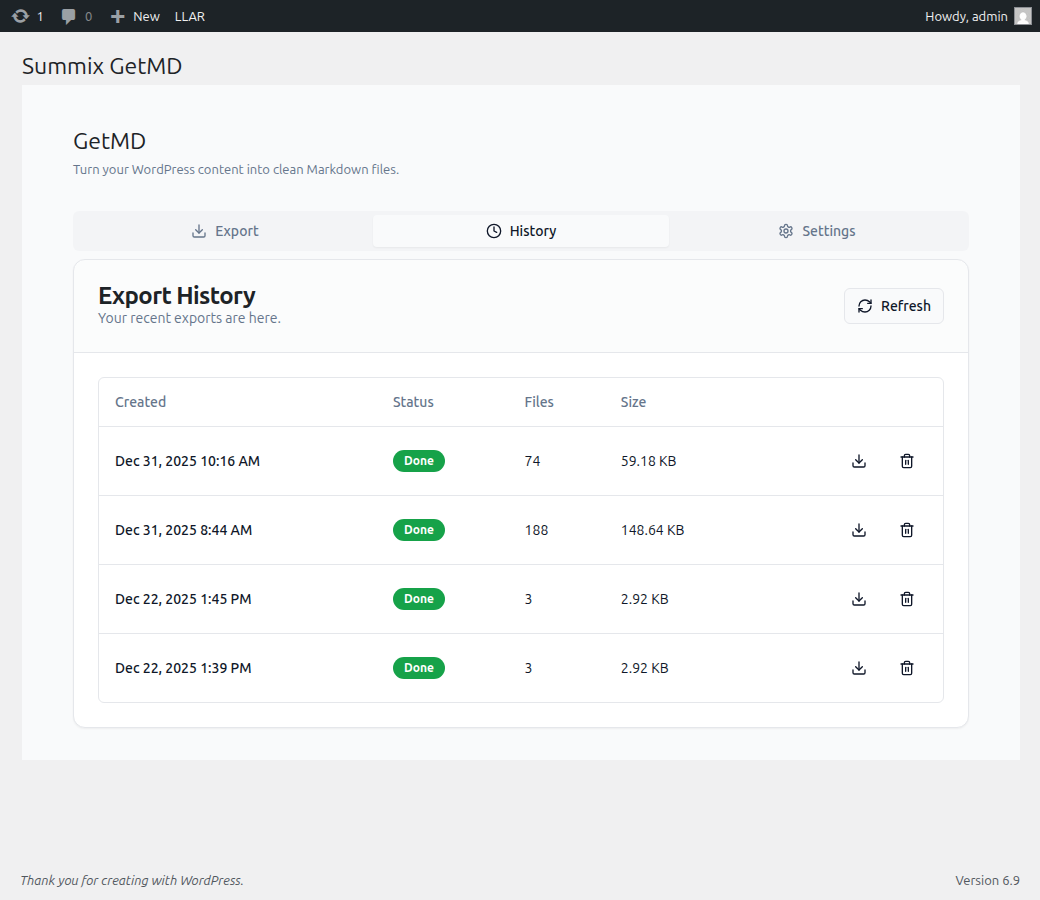Download the Dec 31, 2025 8:44 AM export
Viewport: 1040px width, 900px height.
point(859,530)
